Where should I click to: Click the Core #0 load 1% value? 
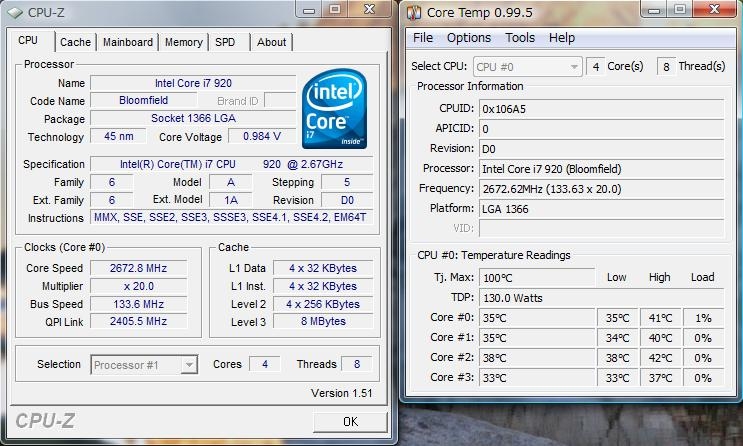pos(703,318)
